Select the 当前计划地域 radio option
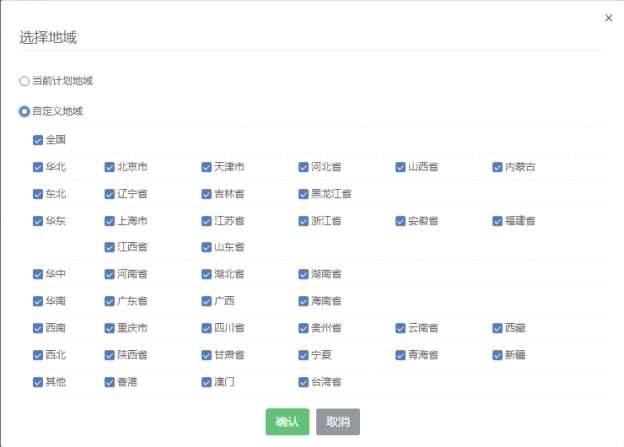Screen dimensions: 624x447 (x=25, y=81)
